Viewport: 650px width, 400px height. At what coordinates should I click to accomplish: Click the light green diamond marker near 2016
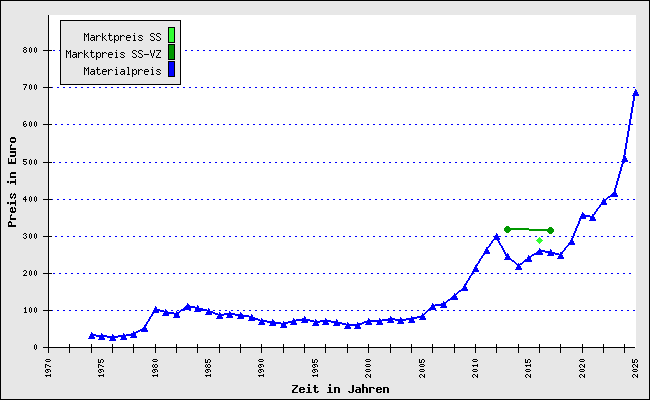(539, 240)
